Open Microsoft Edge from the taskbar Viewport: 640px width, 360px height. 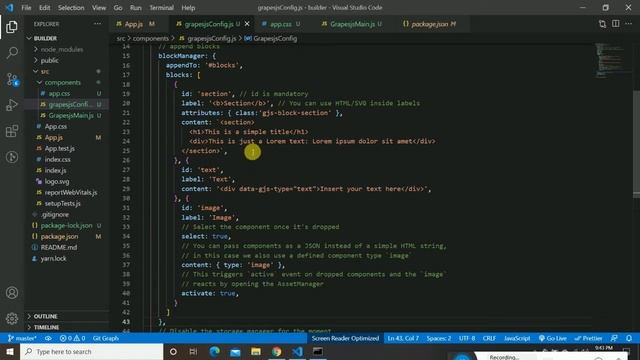(214, 351)
